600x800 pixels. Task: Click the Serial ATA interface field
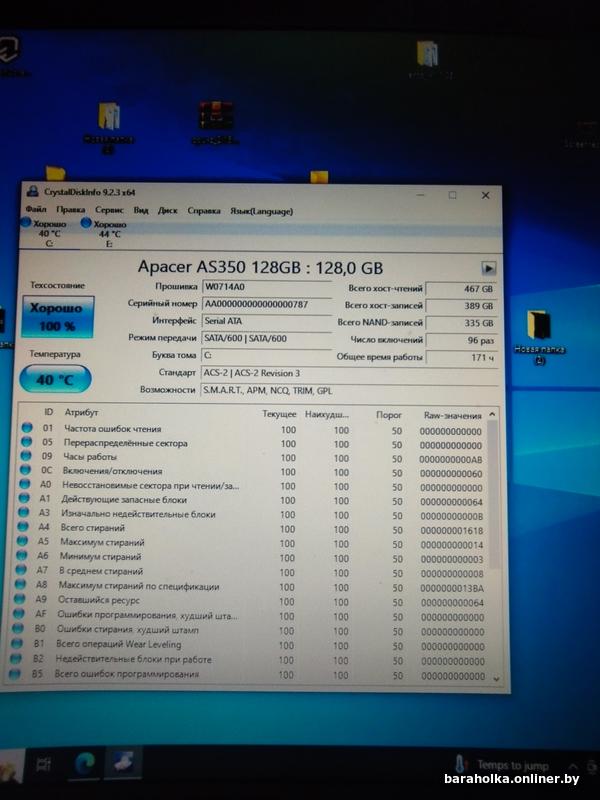(266, 321)
